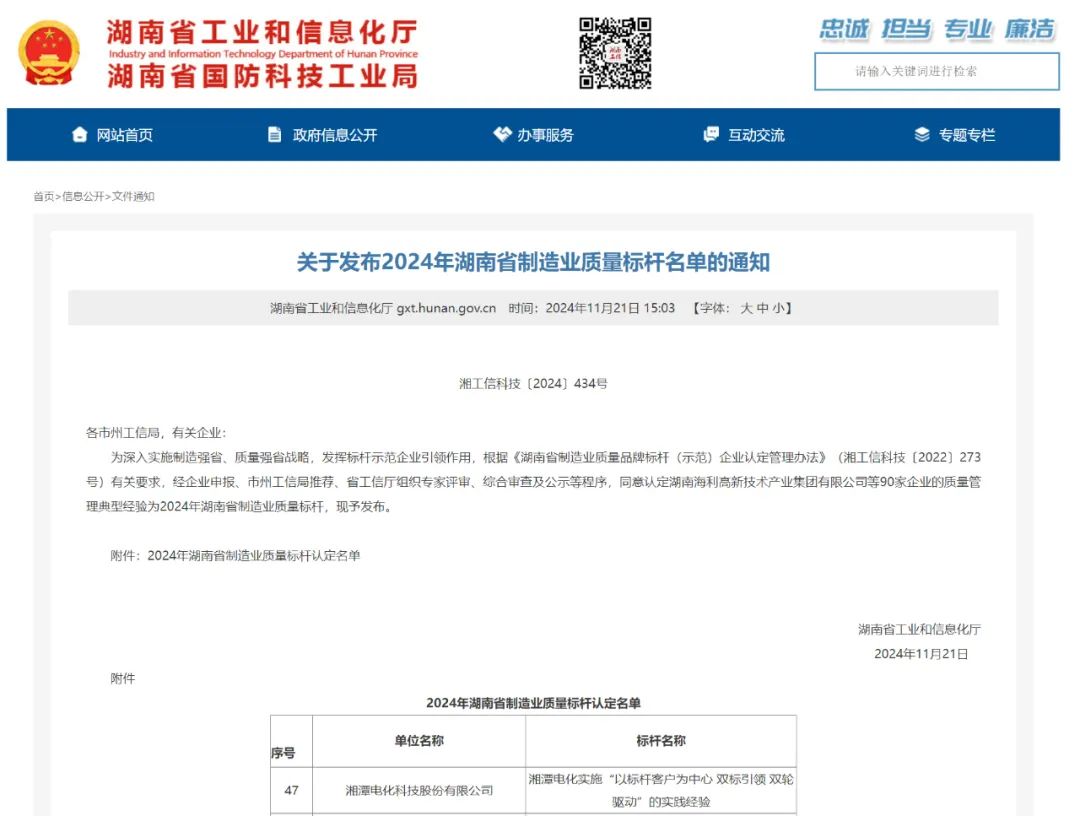Image resolution: width=1080 pixels, height=816 pixels.
Task: Click the document number 湘工信科技〔2024〕434号
Action: (533, 384)
